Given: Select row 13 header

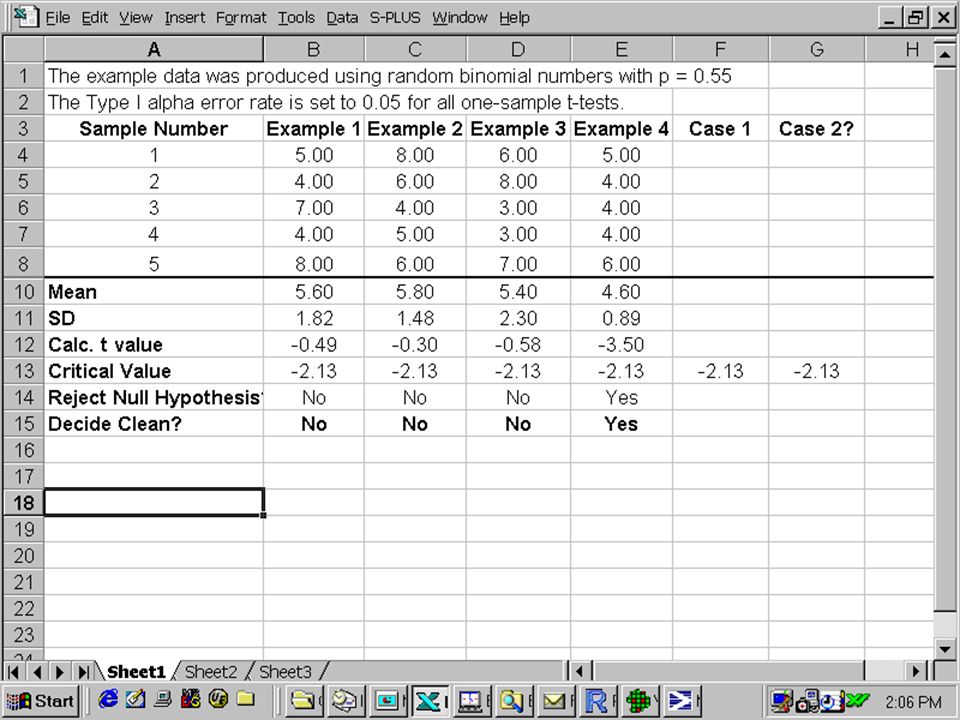Looking at the screenshot, I should (x=23, y=371).
